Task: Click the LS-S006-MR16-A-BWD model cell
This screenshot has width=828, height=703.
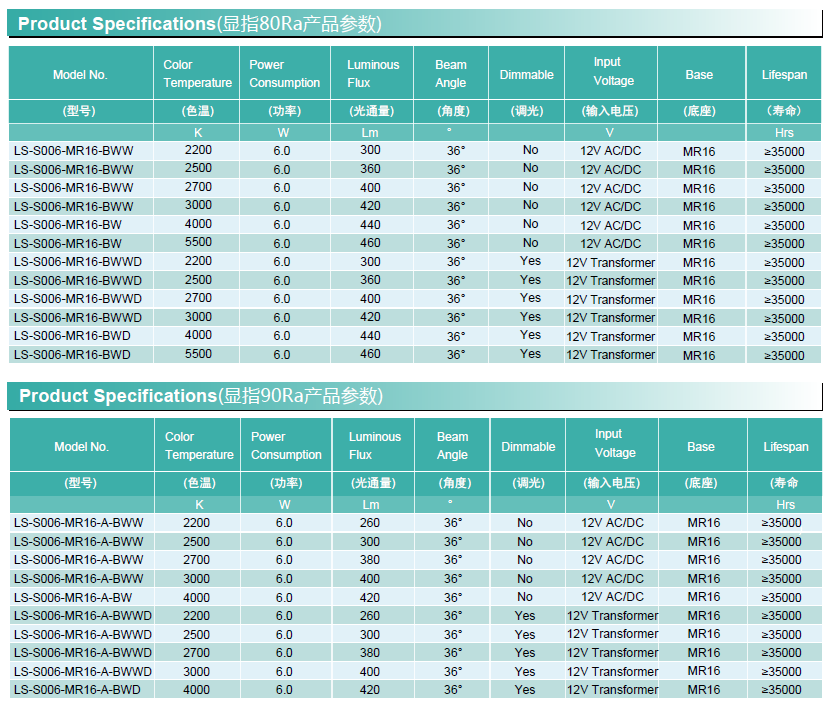Action: point(77,690)
